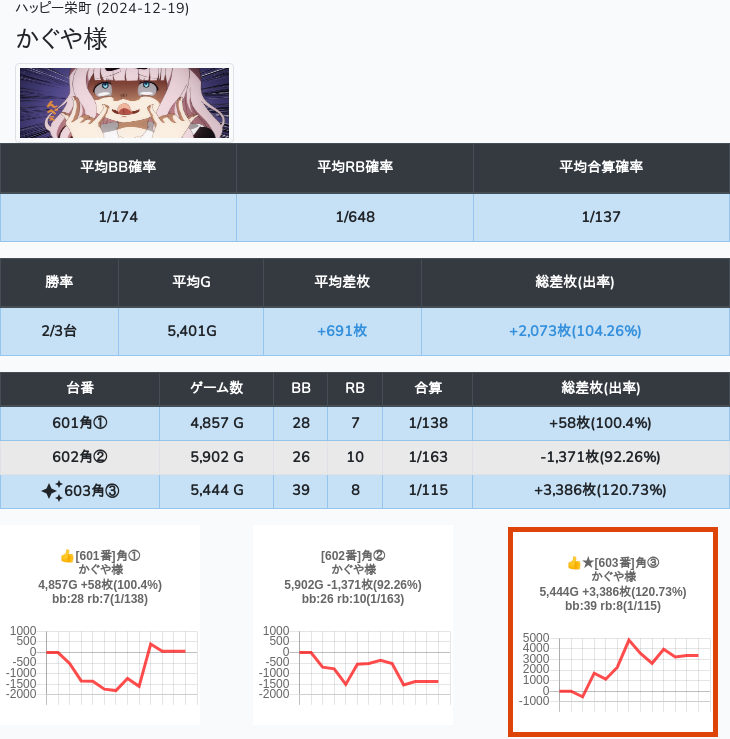Sort by the ゲーム数 column header
This screenshot has height=739, width=730.
[216, 388]
